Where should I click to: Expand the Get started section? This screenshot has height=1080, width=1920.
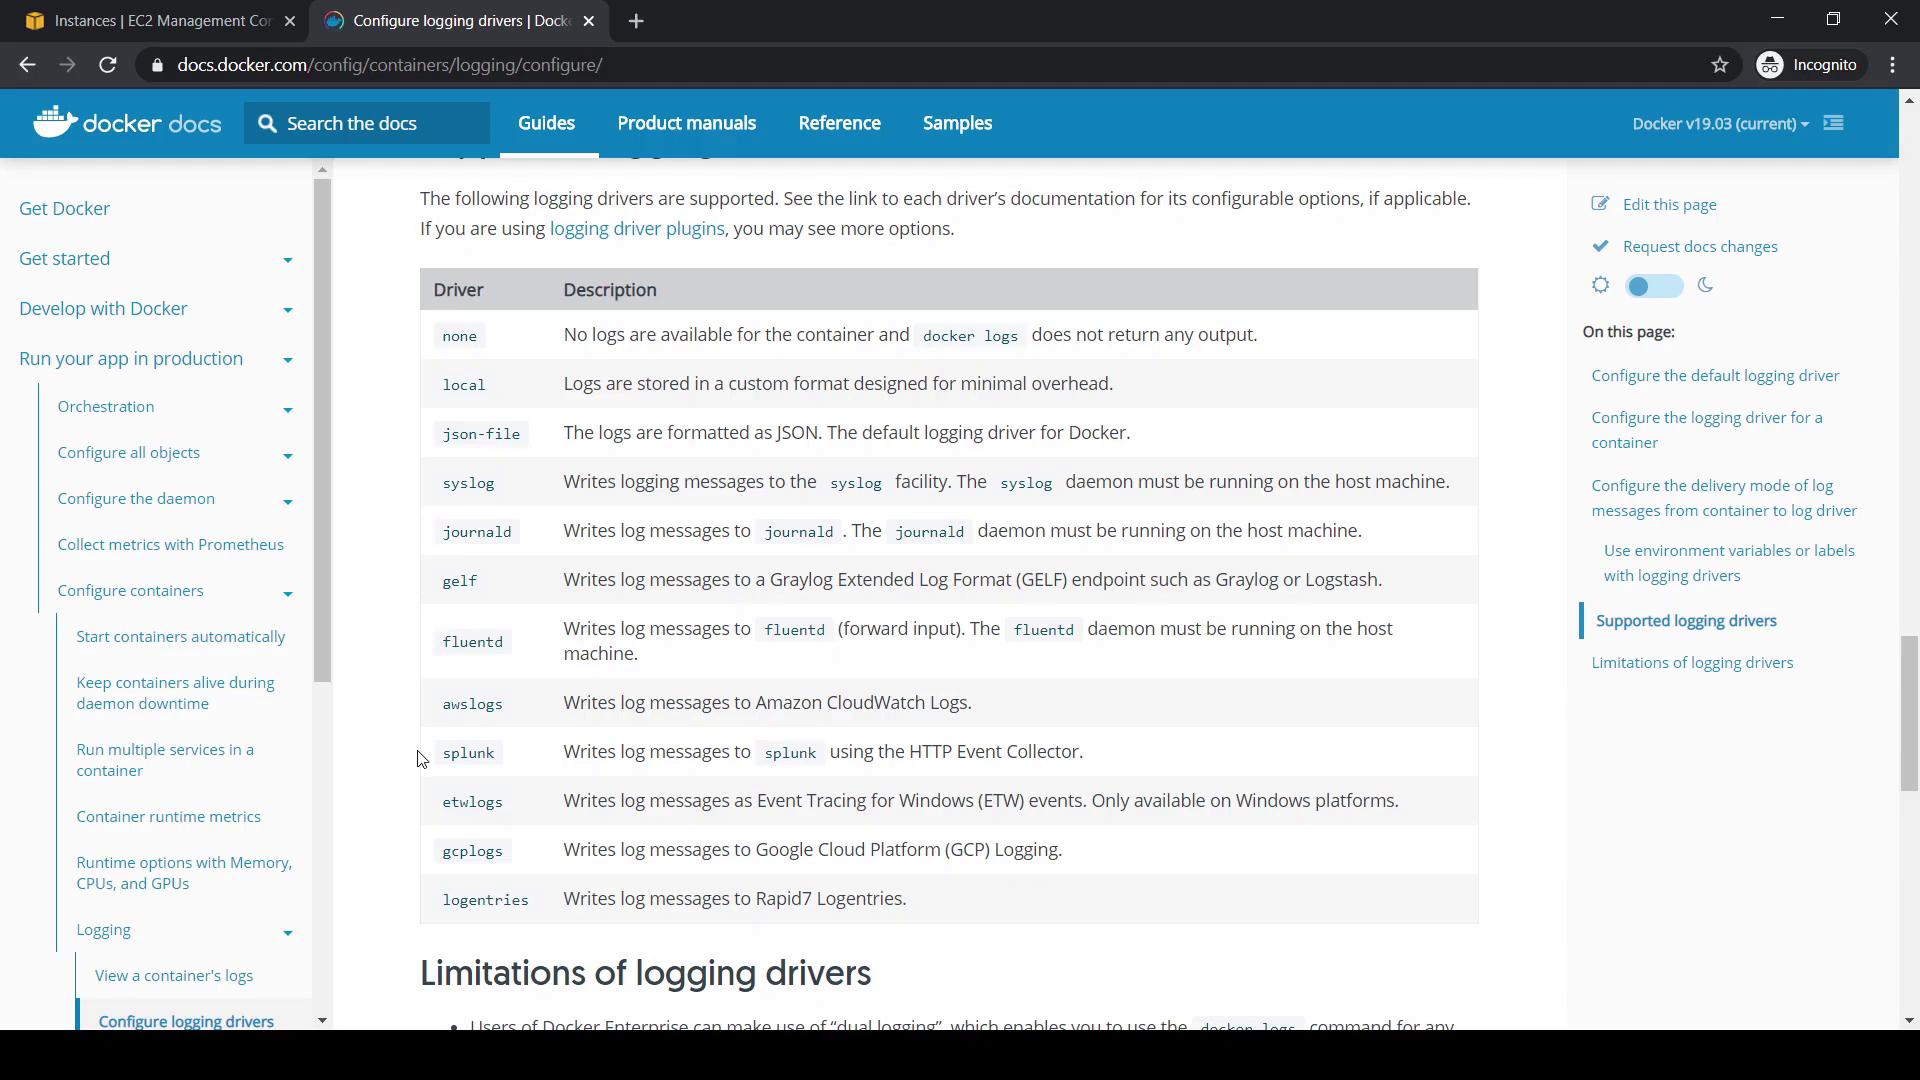pyautogui.click(x=288, y=260)
